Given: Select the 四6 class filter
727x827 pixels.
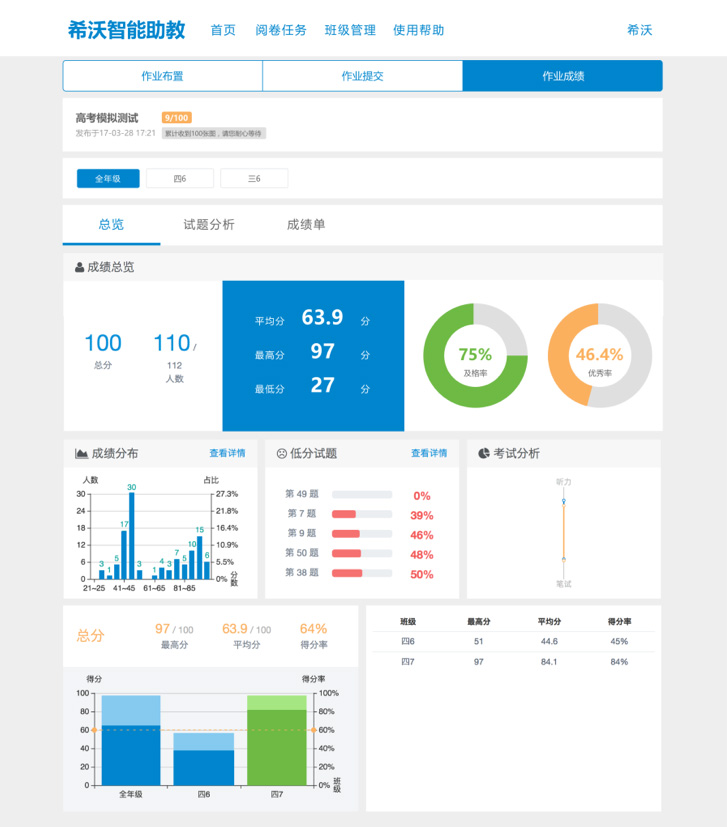Looking at the screenshot, I should (x=180, y=179).
